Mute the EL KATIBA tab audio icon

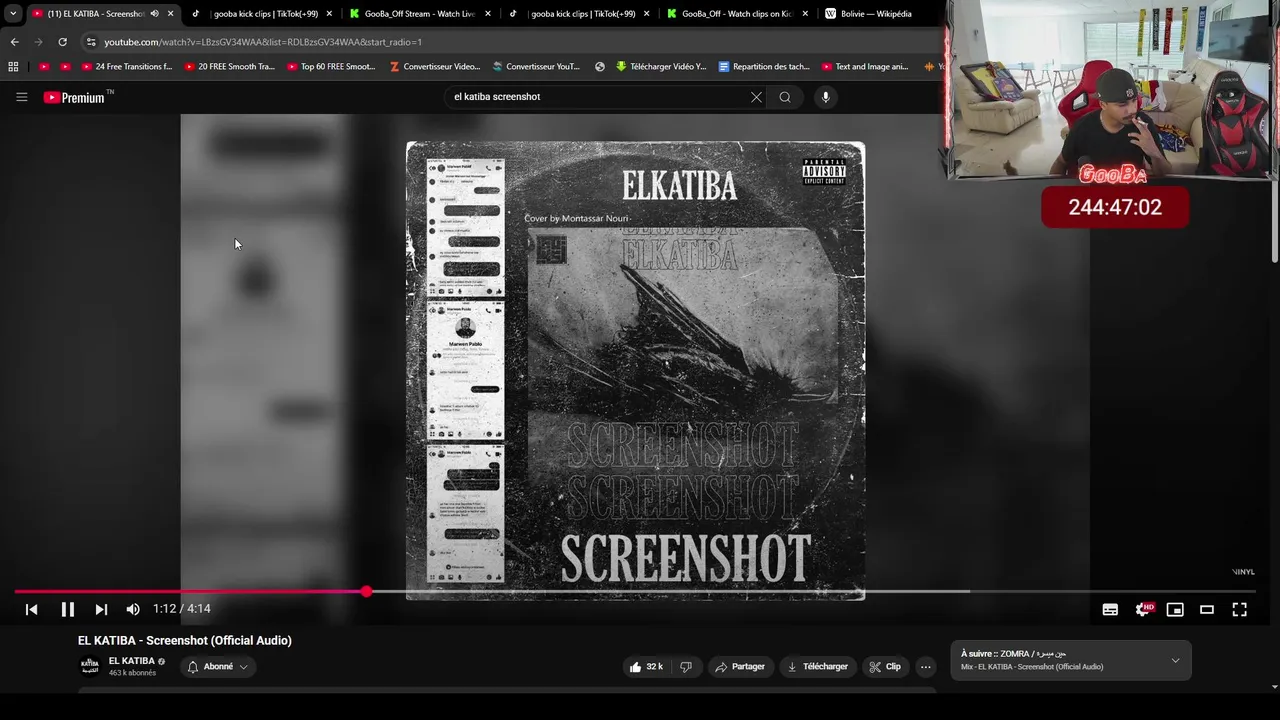154,14
